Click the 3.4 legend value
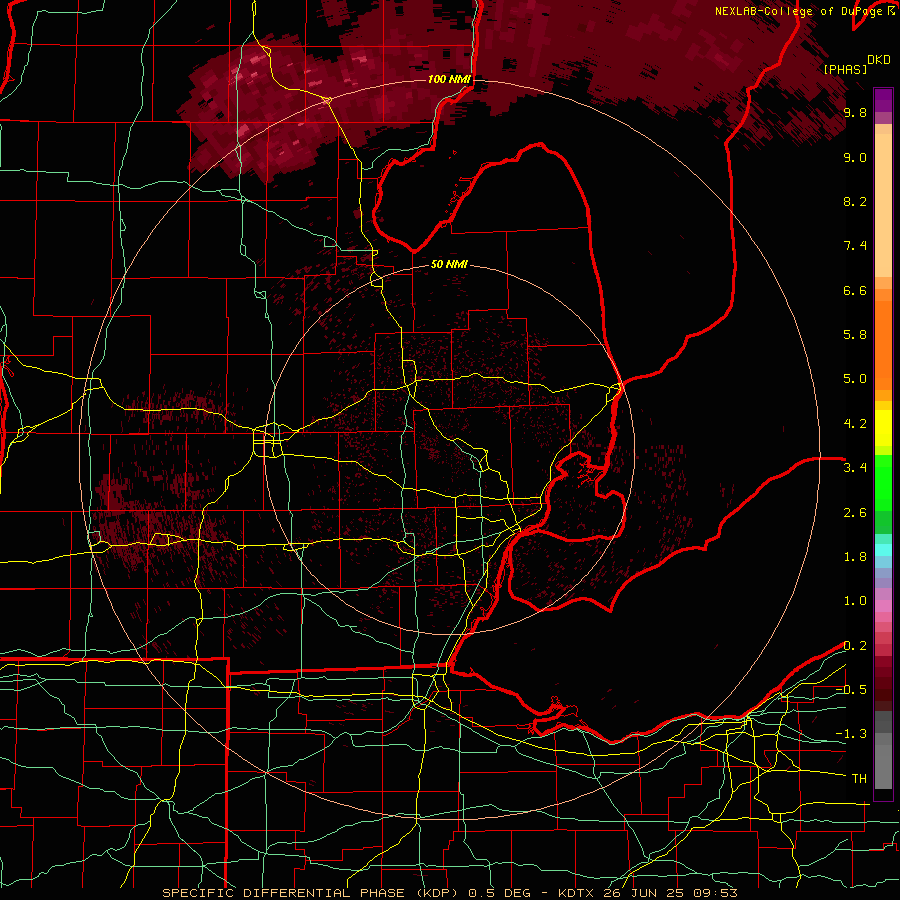 855,468
